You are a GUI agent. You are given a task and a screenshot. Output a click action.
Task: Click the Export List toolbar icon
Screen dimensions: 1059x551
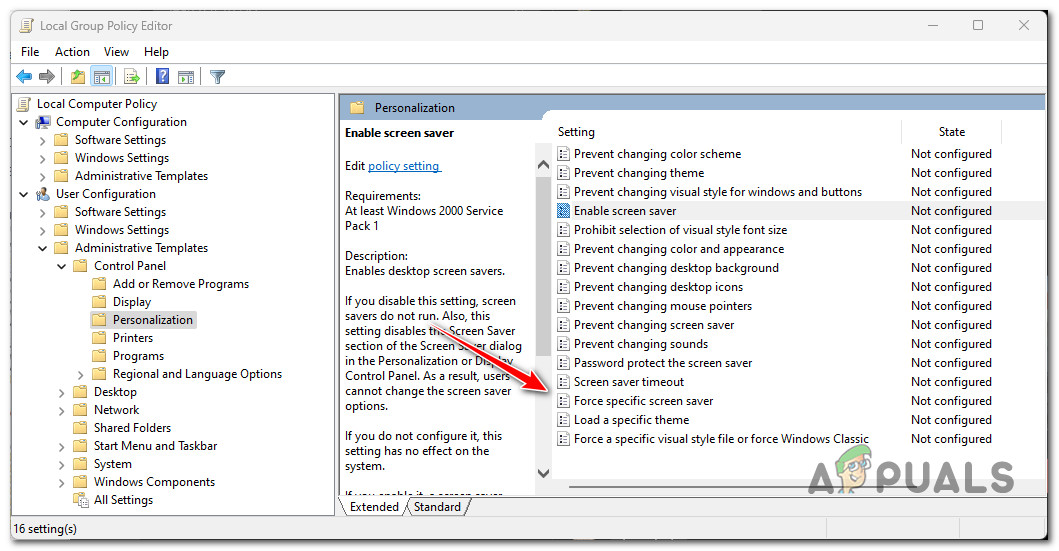pos(132,77)
